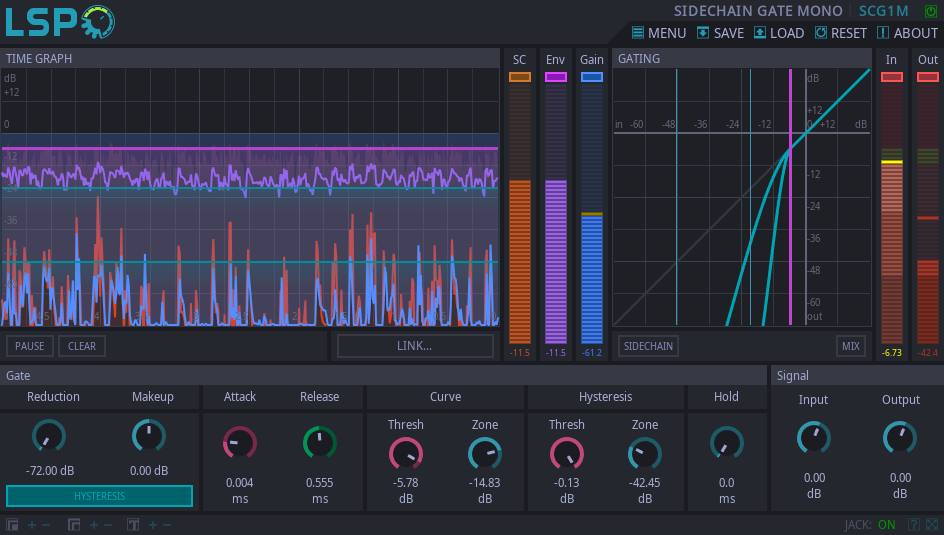Increase UI scaling with first plus
Image resolution: width=944 pixels, height=535 pixels.
[x=32, y=525]
